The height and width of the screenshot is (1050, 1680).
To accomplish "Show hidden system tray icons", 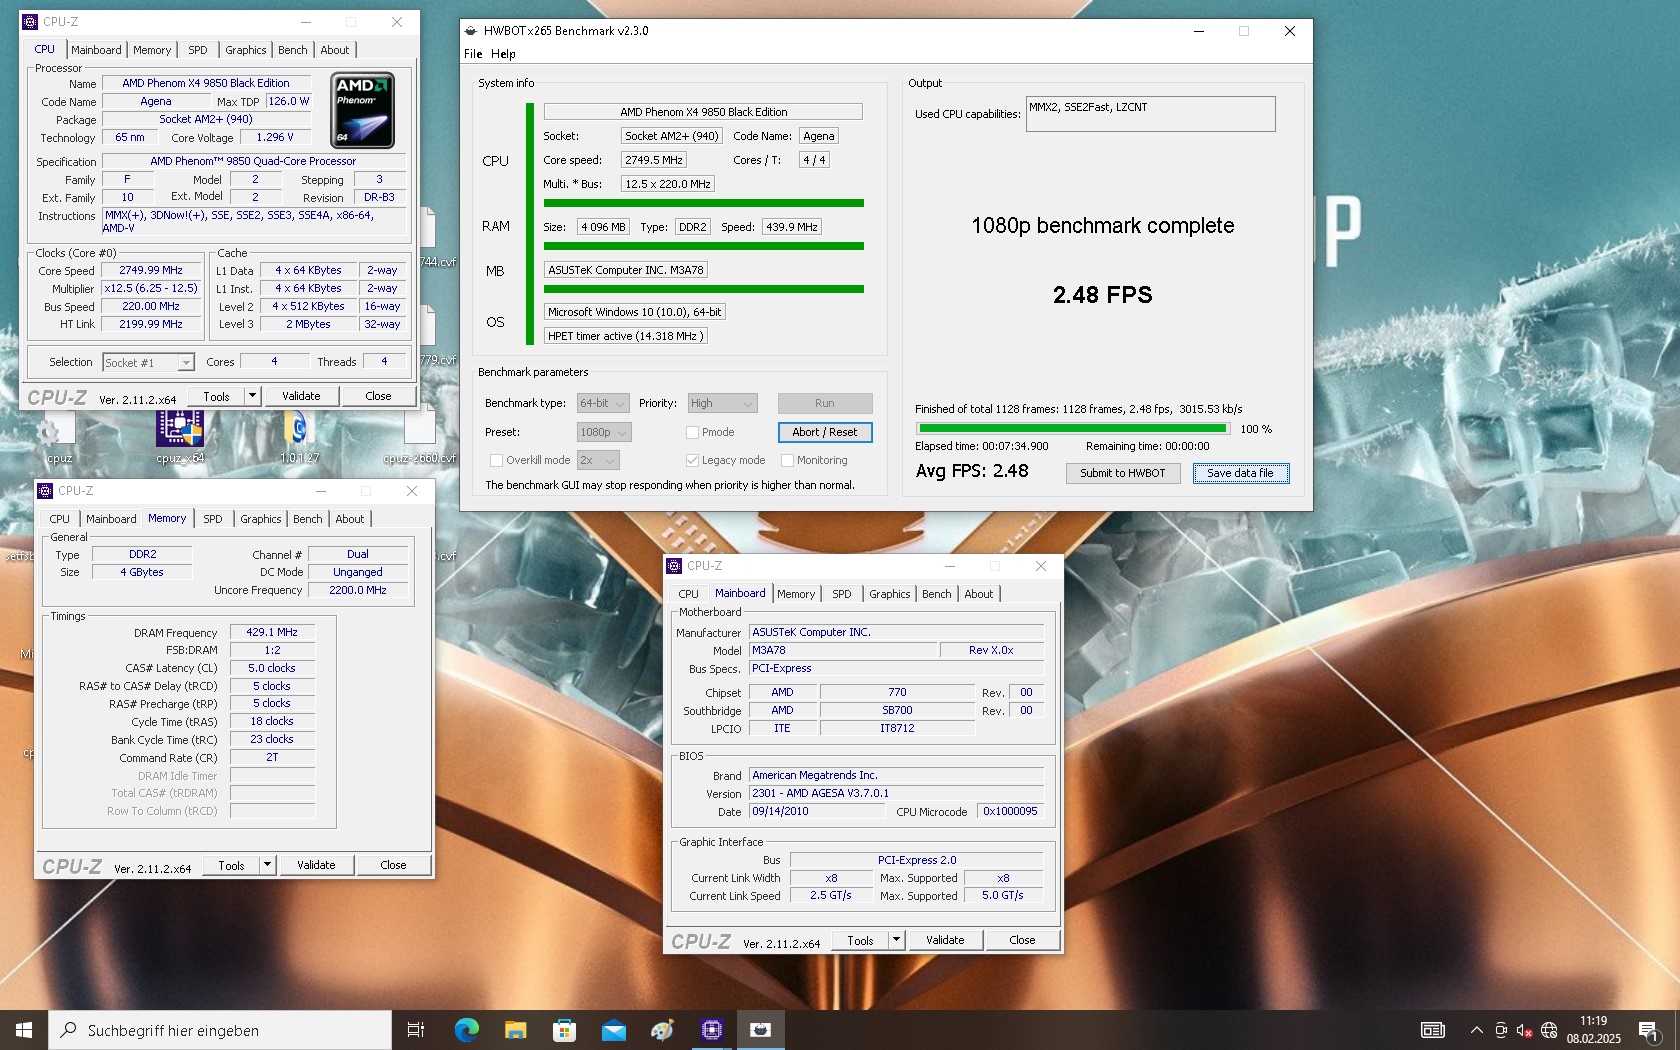I will [1476, 1030].
